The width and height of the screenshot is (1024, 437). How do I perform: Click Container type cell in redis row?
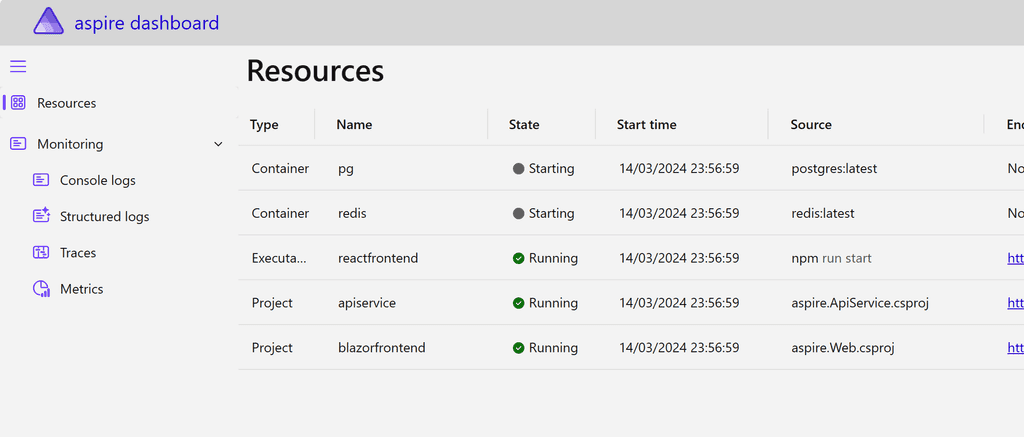coord(280,214)
